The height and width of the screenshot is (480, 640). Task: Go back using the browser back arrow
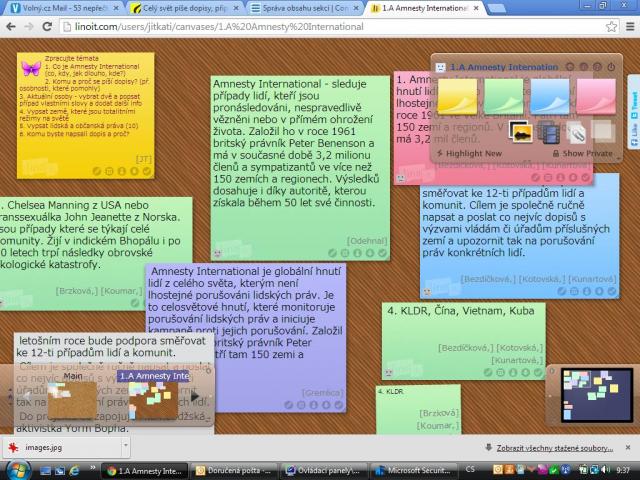[x=11, y=27]
